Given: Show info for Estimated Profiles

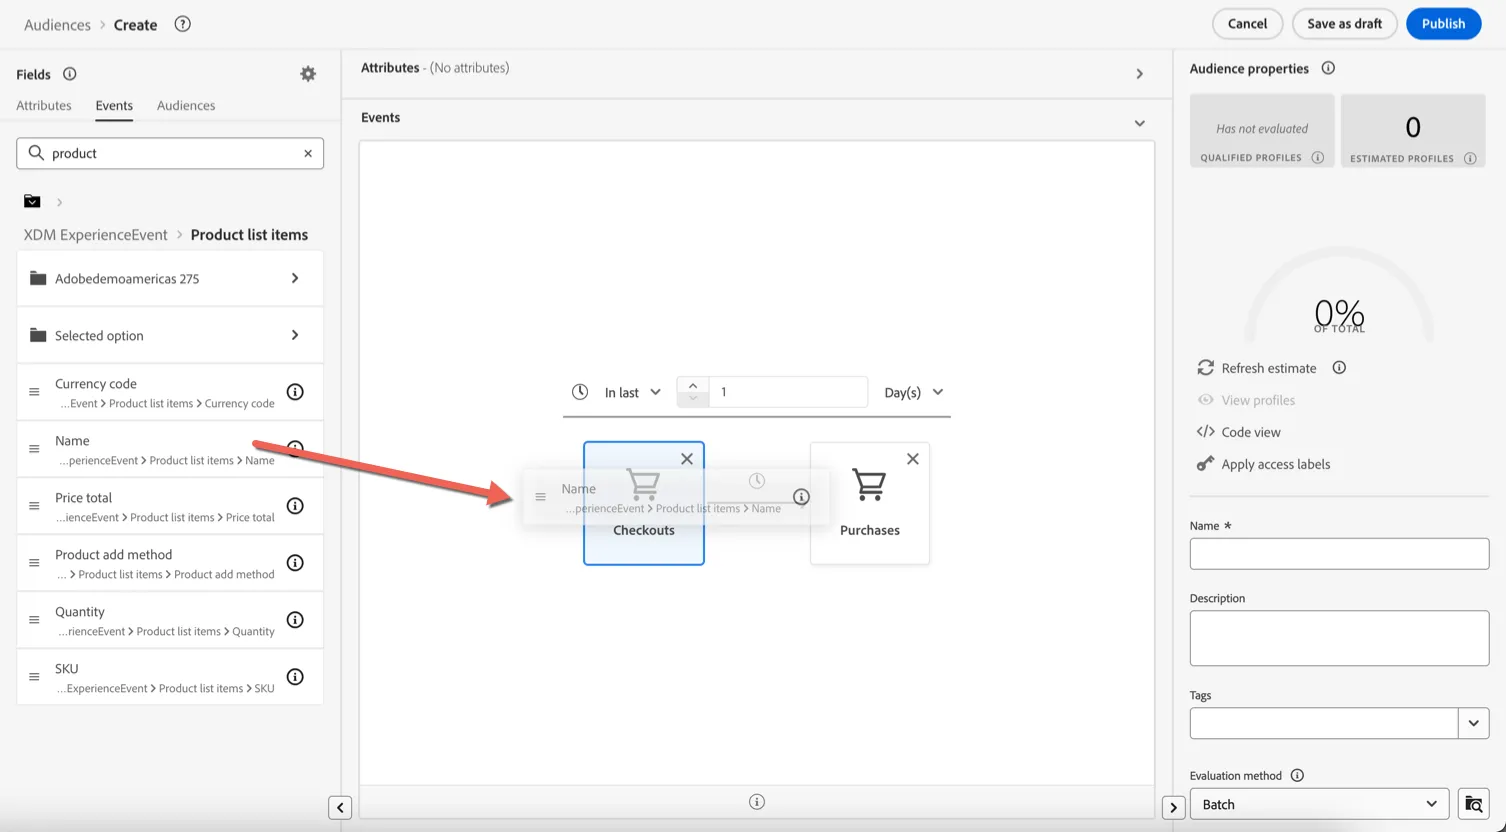Looking at the screenshot, I should tap(1470, 158).
